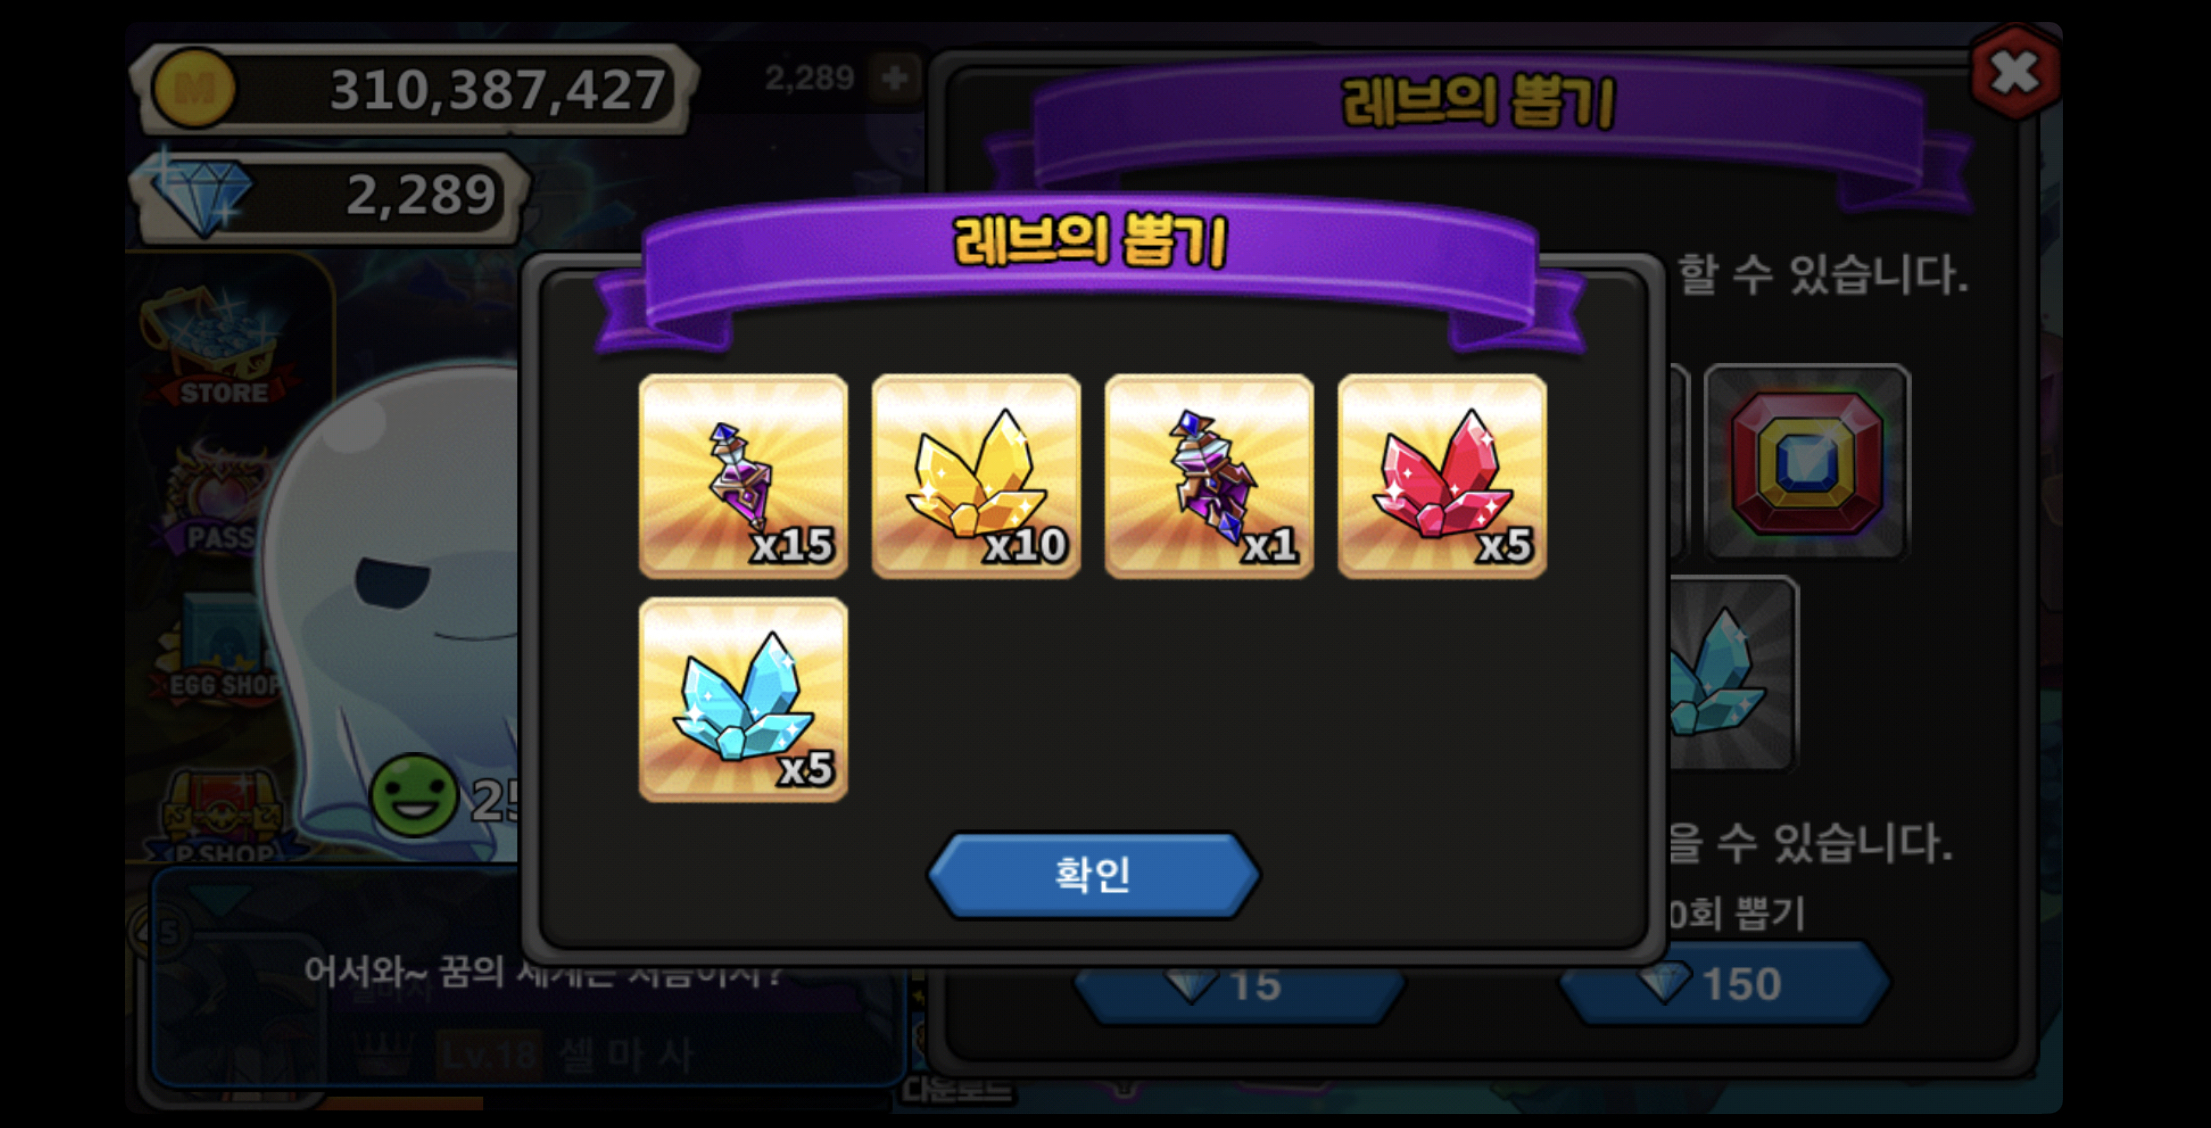This screenshot has width=2211, height=1128.
Task: Click the 확인 confirm button
Action: 1093,875
